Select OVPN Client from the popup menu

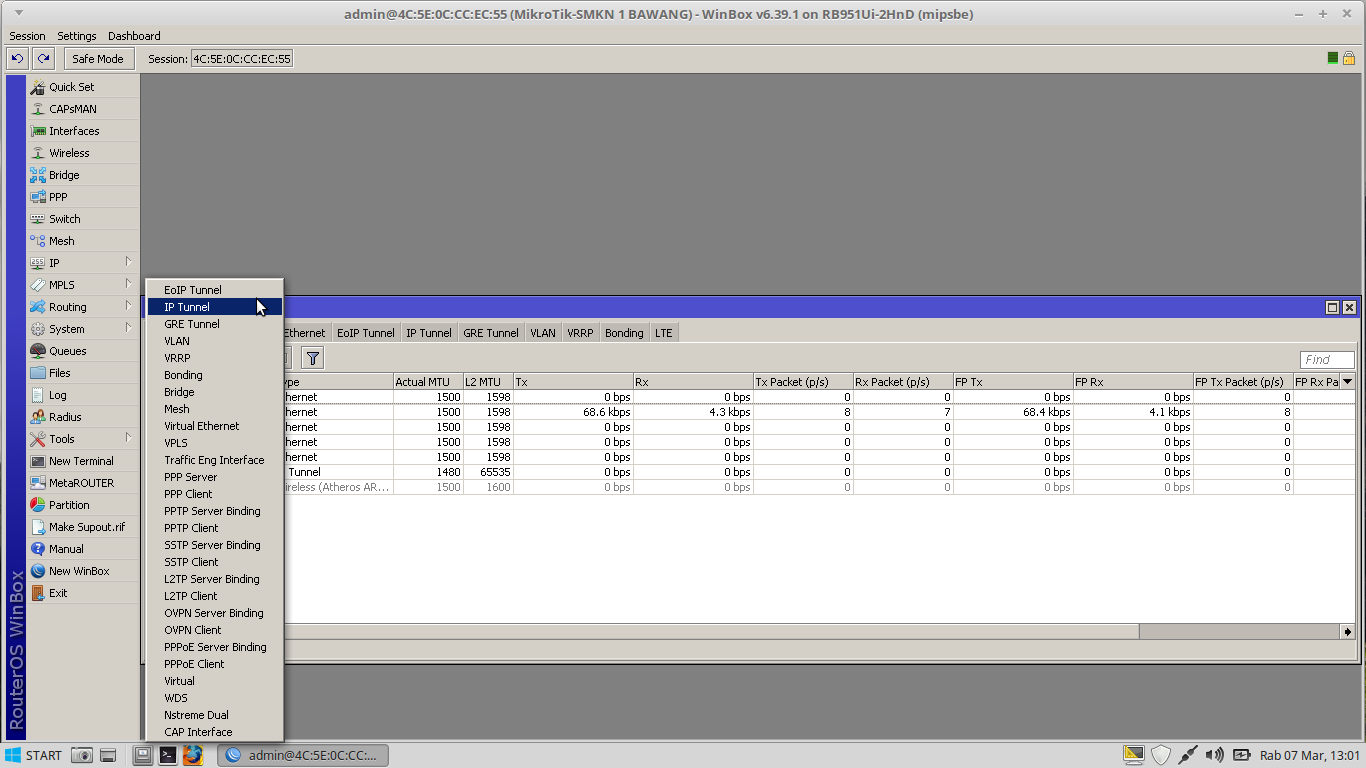tap(214, 630)
